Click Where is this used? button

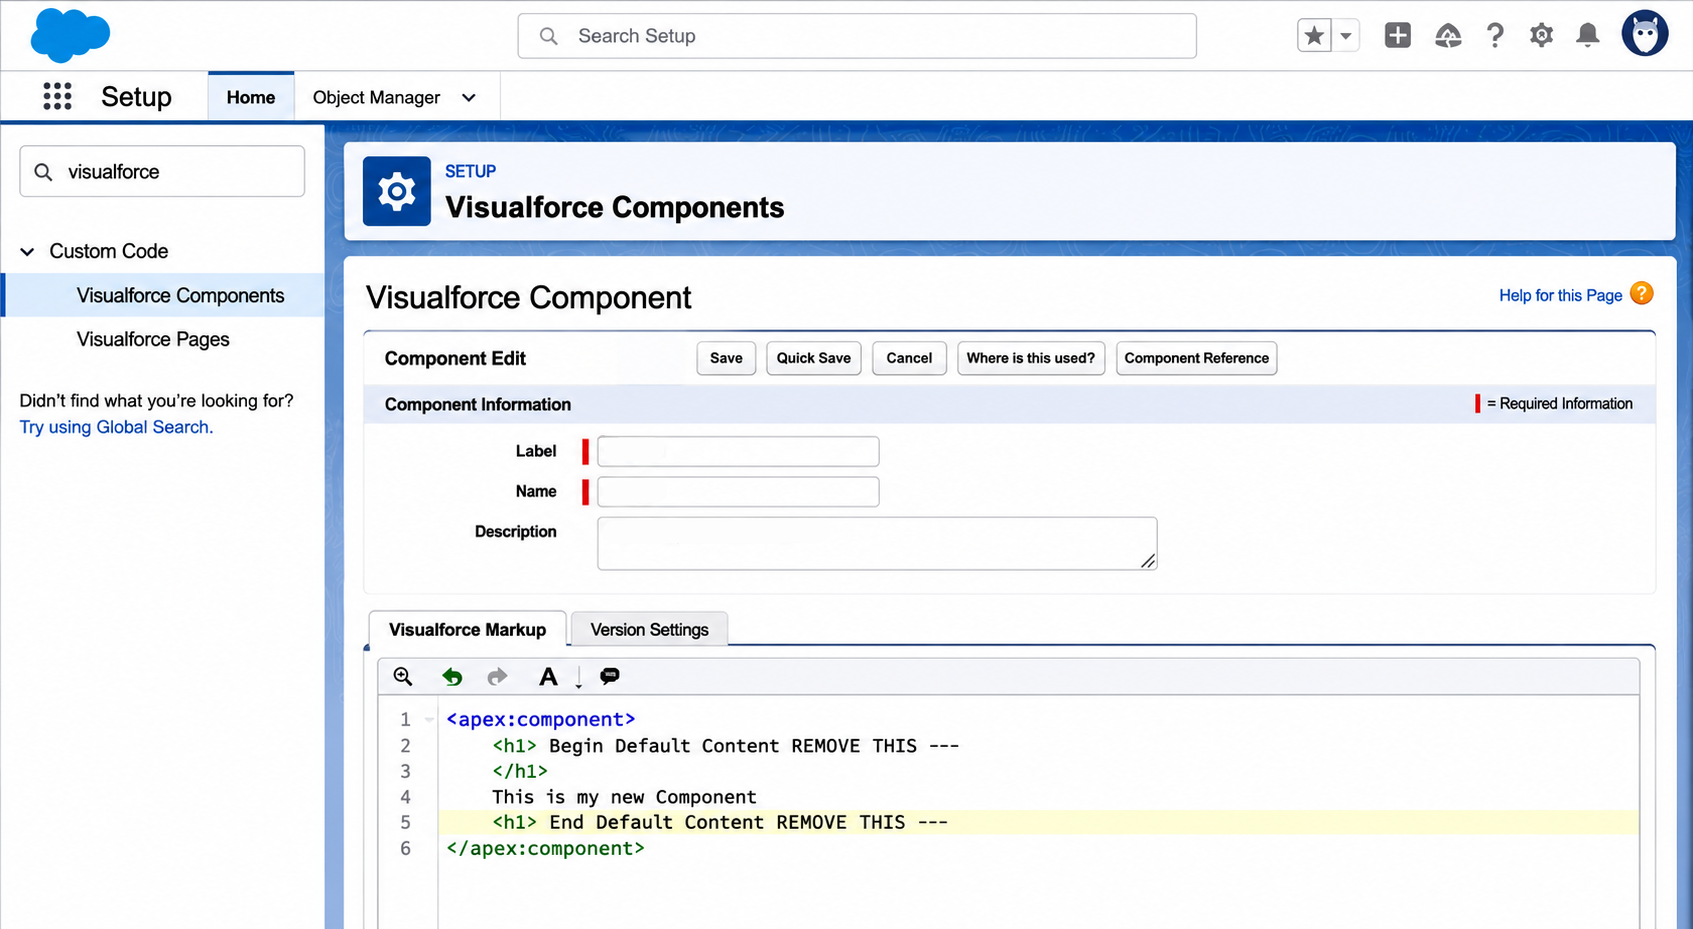tap(1031, 358)
